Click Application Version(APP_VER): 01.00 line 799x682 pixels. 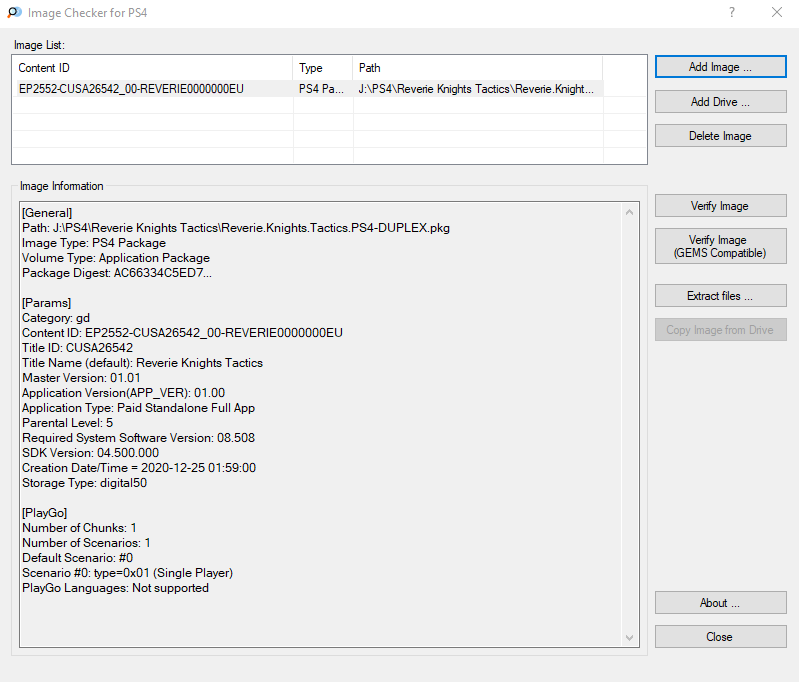pyautogui.click(x=123, y=393)
